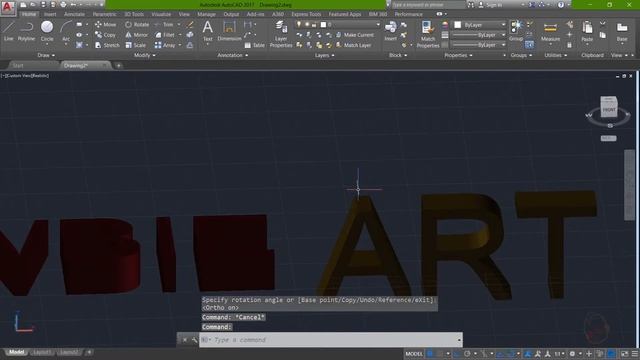Switch to the Visualize ribbon tab

161,14
